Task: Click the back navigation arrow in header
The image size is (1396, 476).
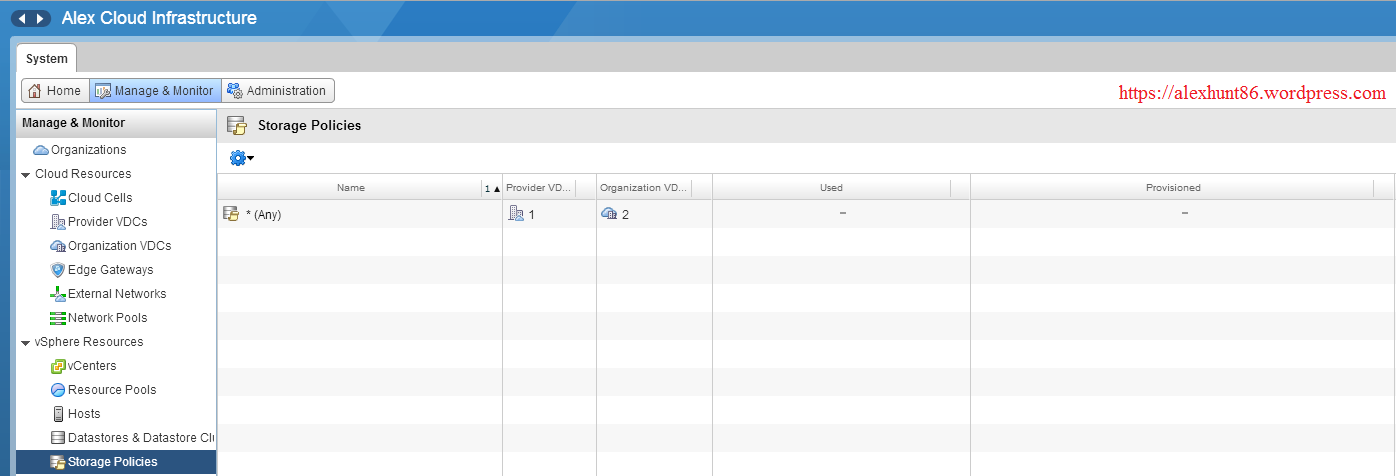Action: pyautogui.click(x=22, y=19)
